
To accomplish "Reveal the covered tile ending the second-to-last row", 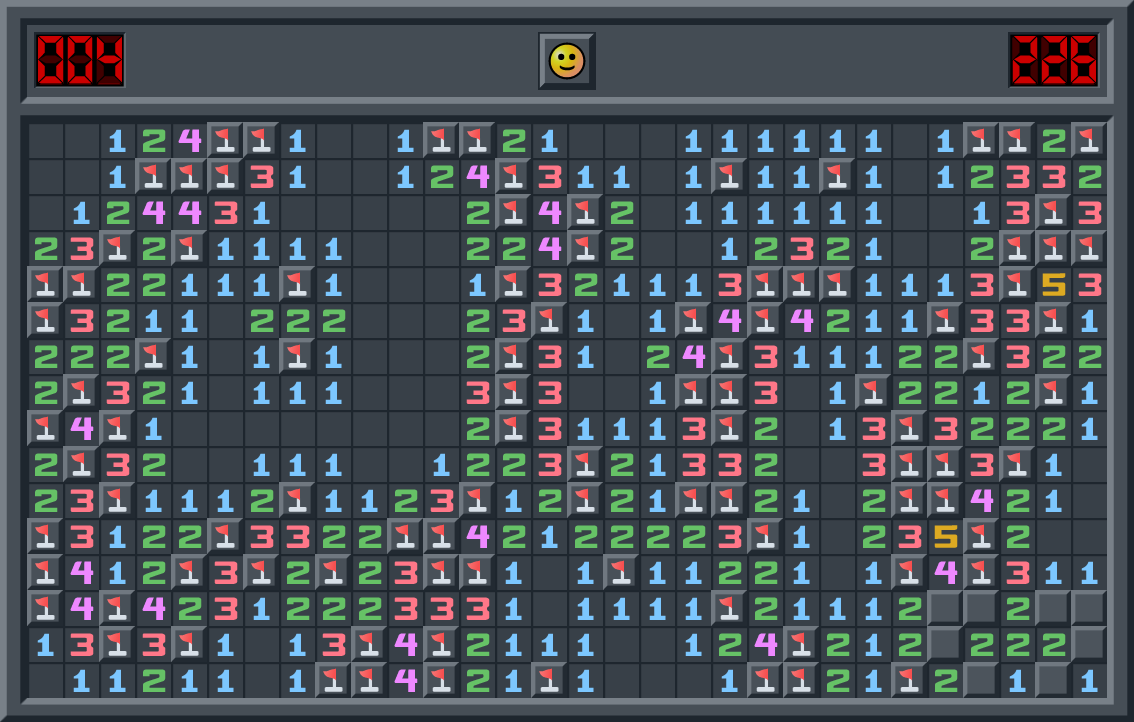I will pos(1089,645).
